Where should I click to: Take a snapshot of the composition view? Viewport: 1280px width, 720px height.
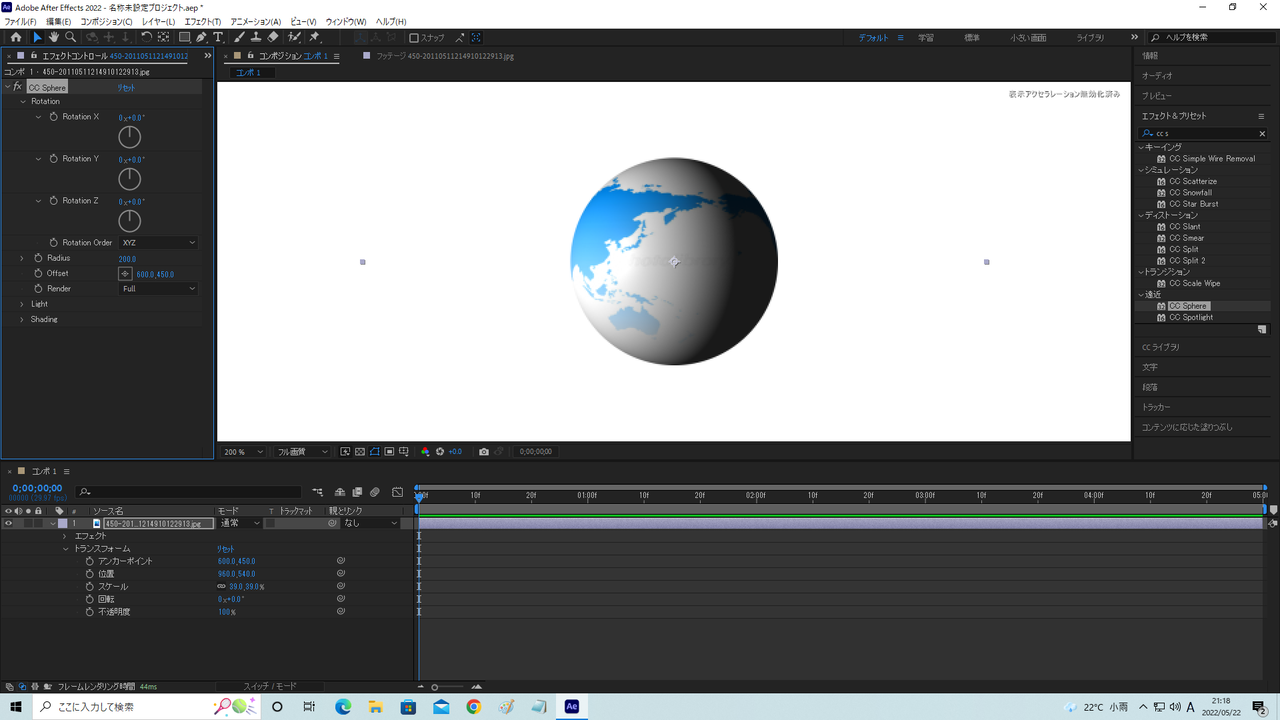coord(483,451)
